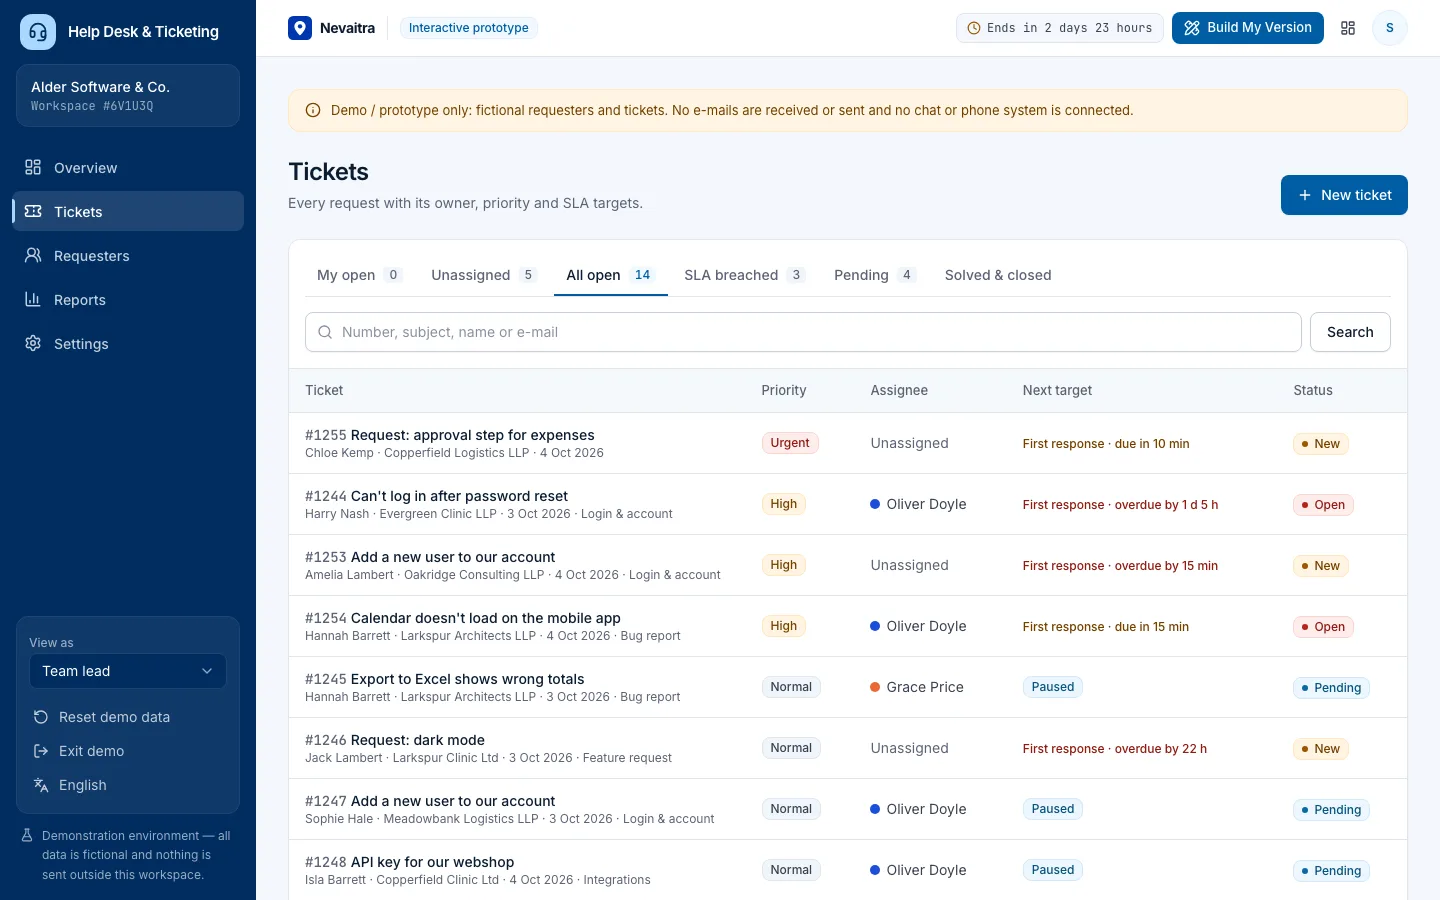Click the Help Desk headset logo icon
The height and width of the screenshot is (900, 1440).
(x=38, y=32)
